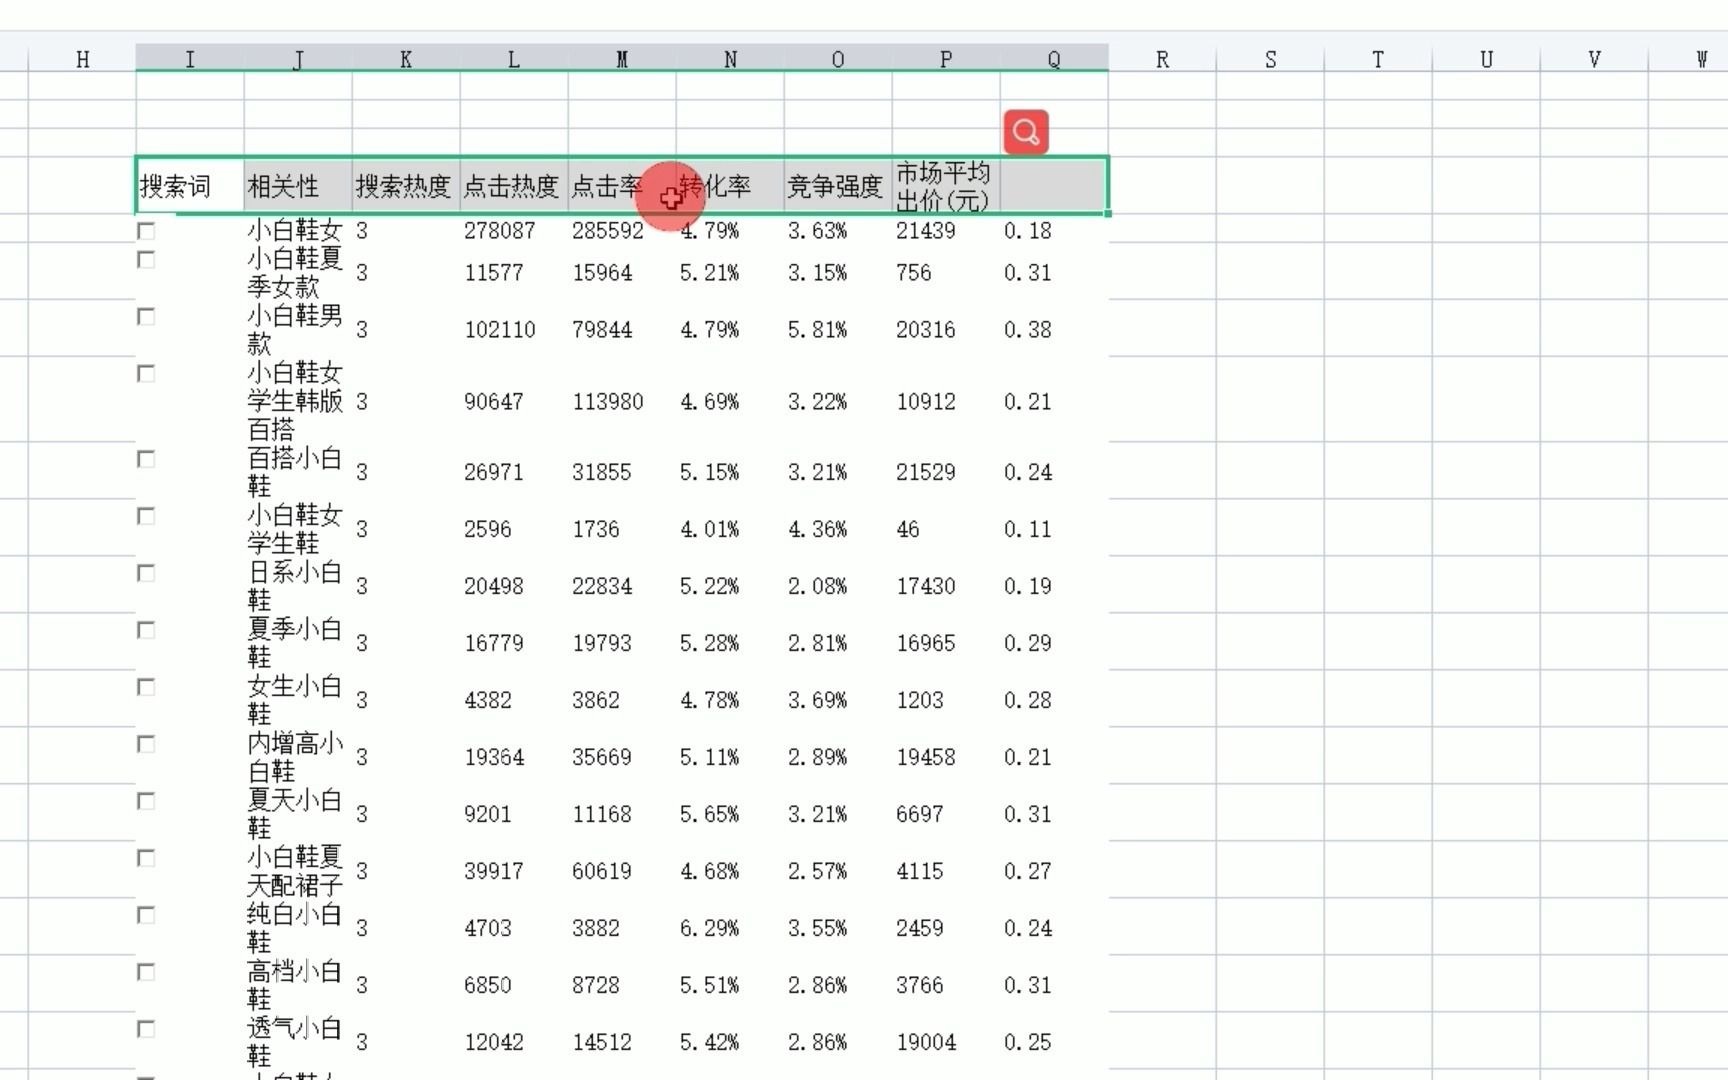1728x1080 pixels.
Task: Click the cell showing 3766
Action: click(x=946, y=984)
